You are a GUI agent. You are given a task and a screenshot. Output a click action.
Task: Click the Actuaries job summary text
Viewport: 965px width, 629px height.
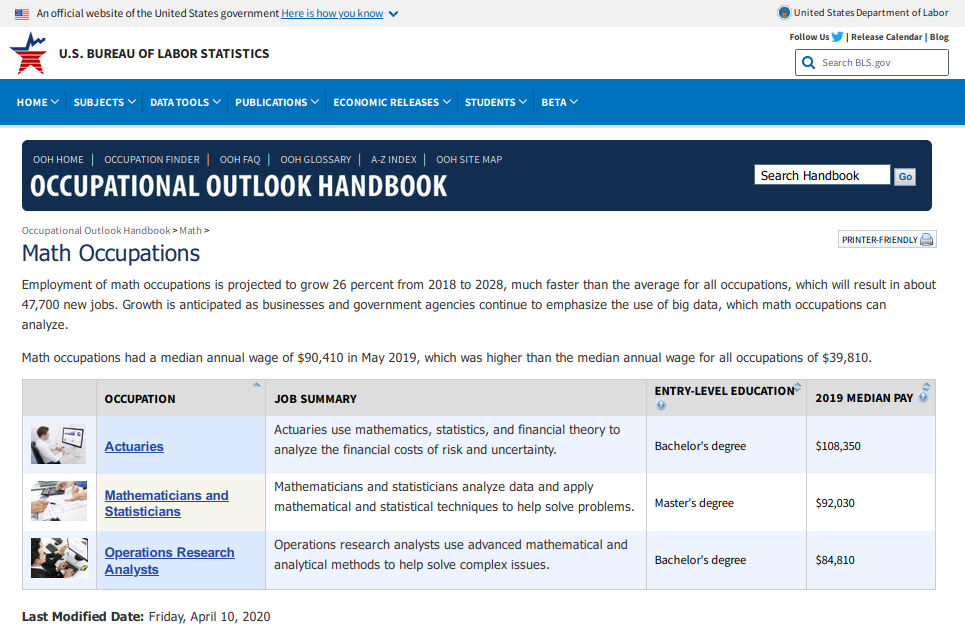point(447,439)
